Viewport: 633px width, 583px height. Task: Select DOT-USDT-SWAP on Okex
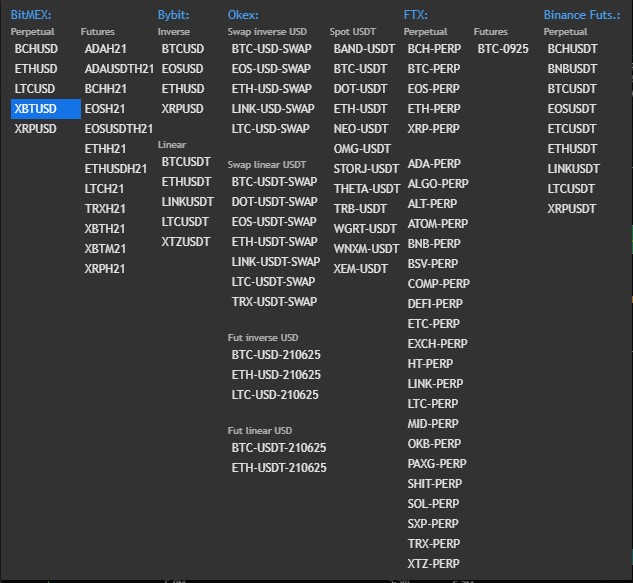[275, 202]
